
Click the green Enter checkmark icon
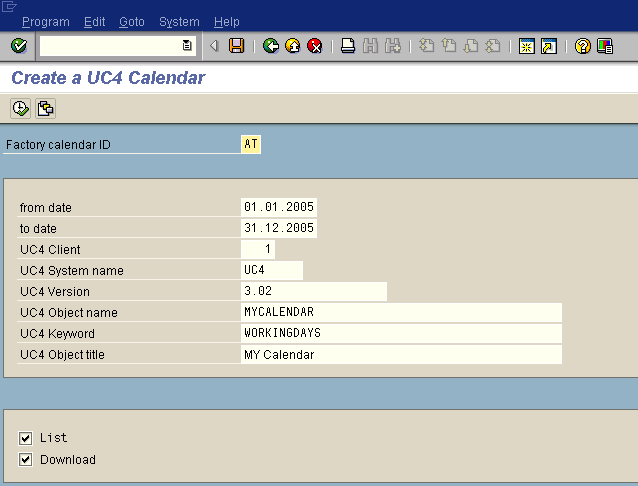pos(18,46)
